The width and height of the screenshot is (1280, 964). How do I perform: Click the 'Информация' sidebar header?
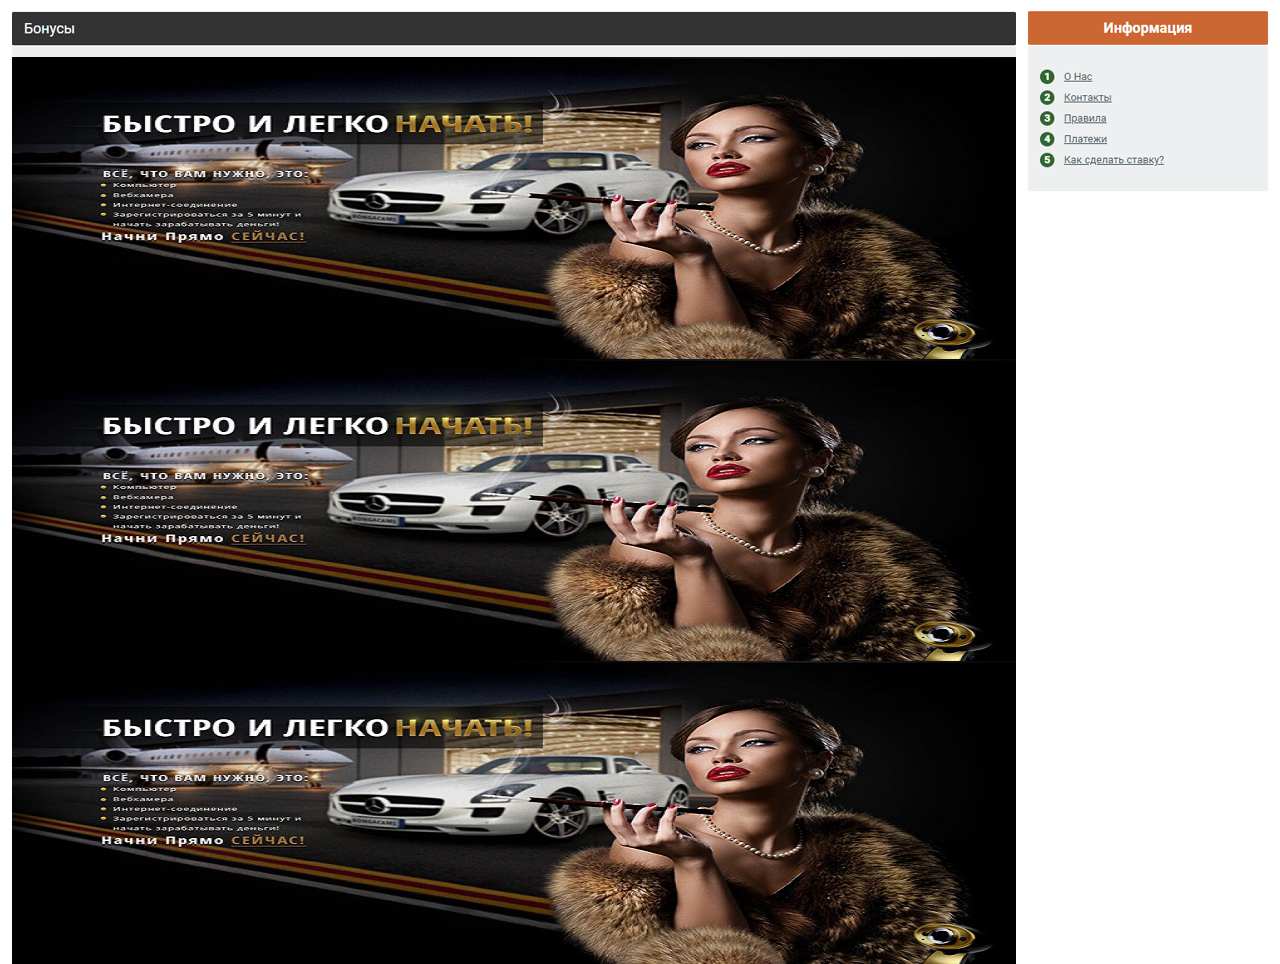1147,28
